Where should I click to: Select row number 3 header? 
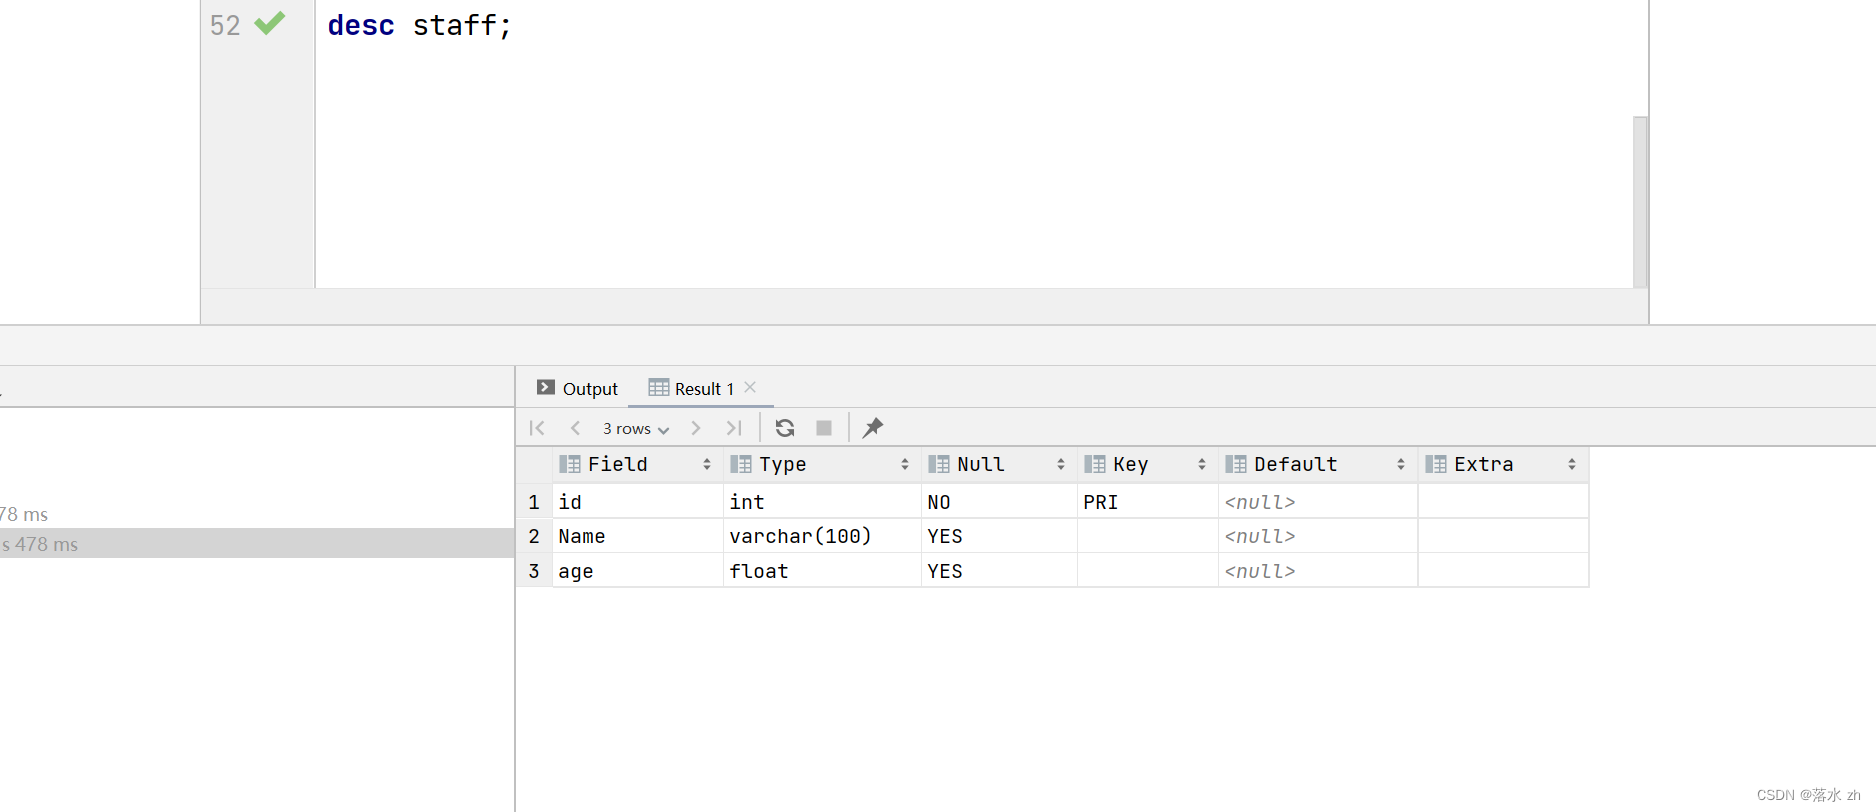[x=534, y=571]
